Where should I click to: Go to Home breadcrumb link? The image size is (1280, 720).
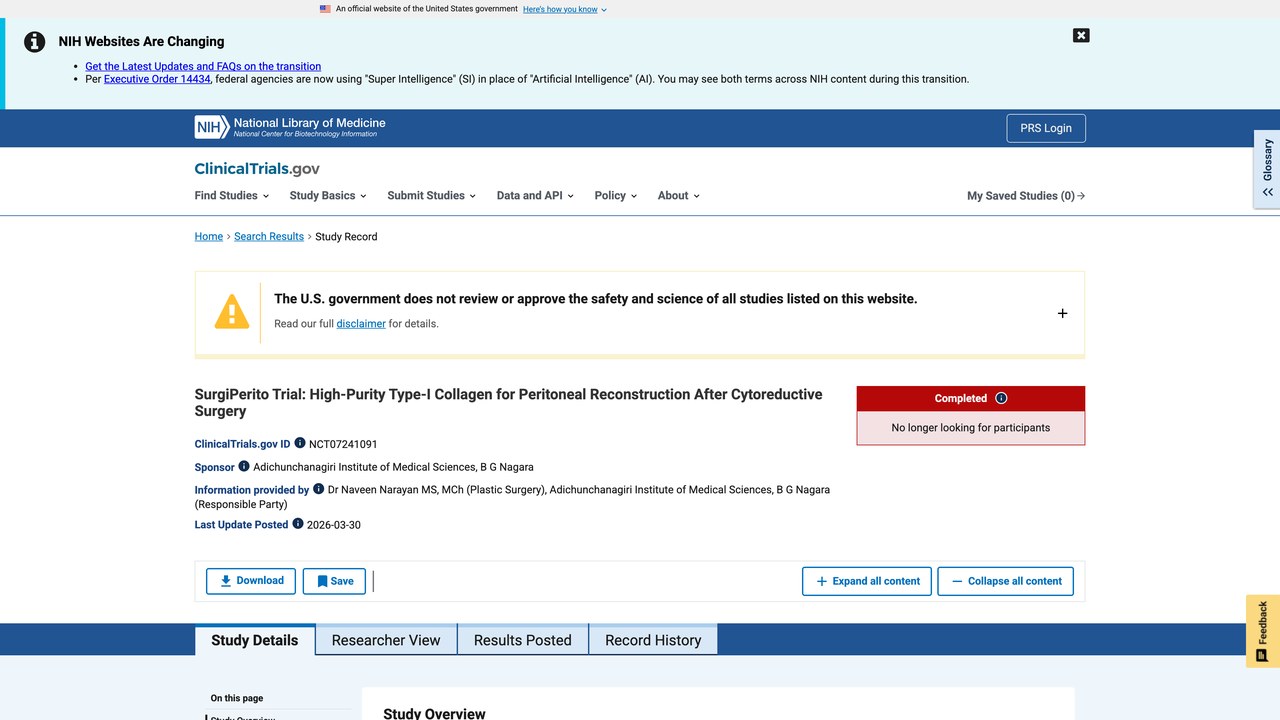click(209, 237)
